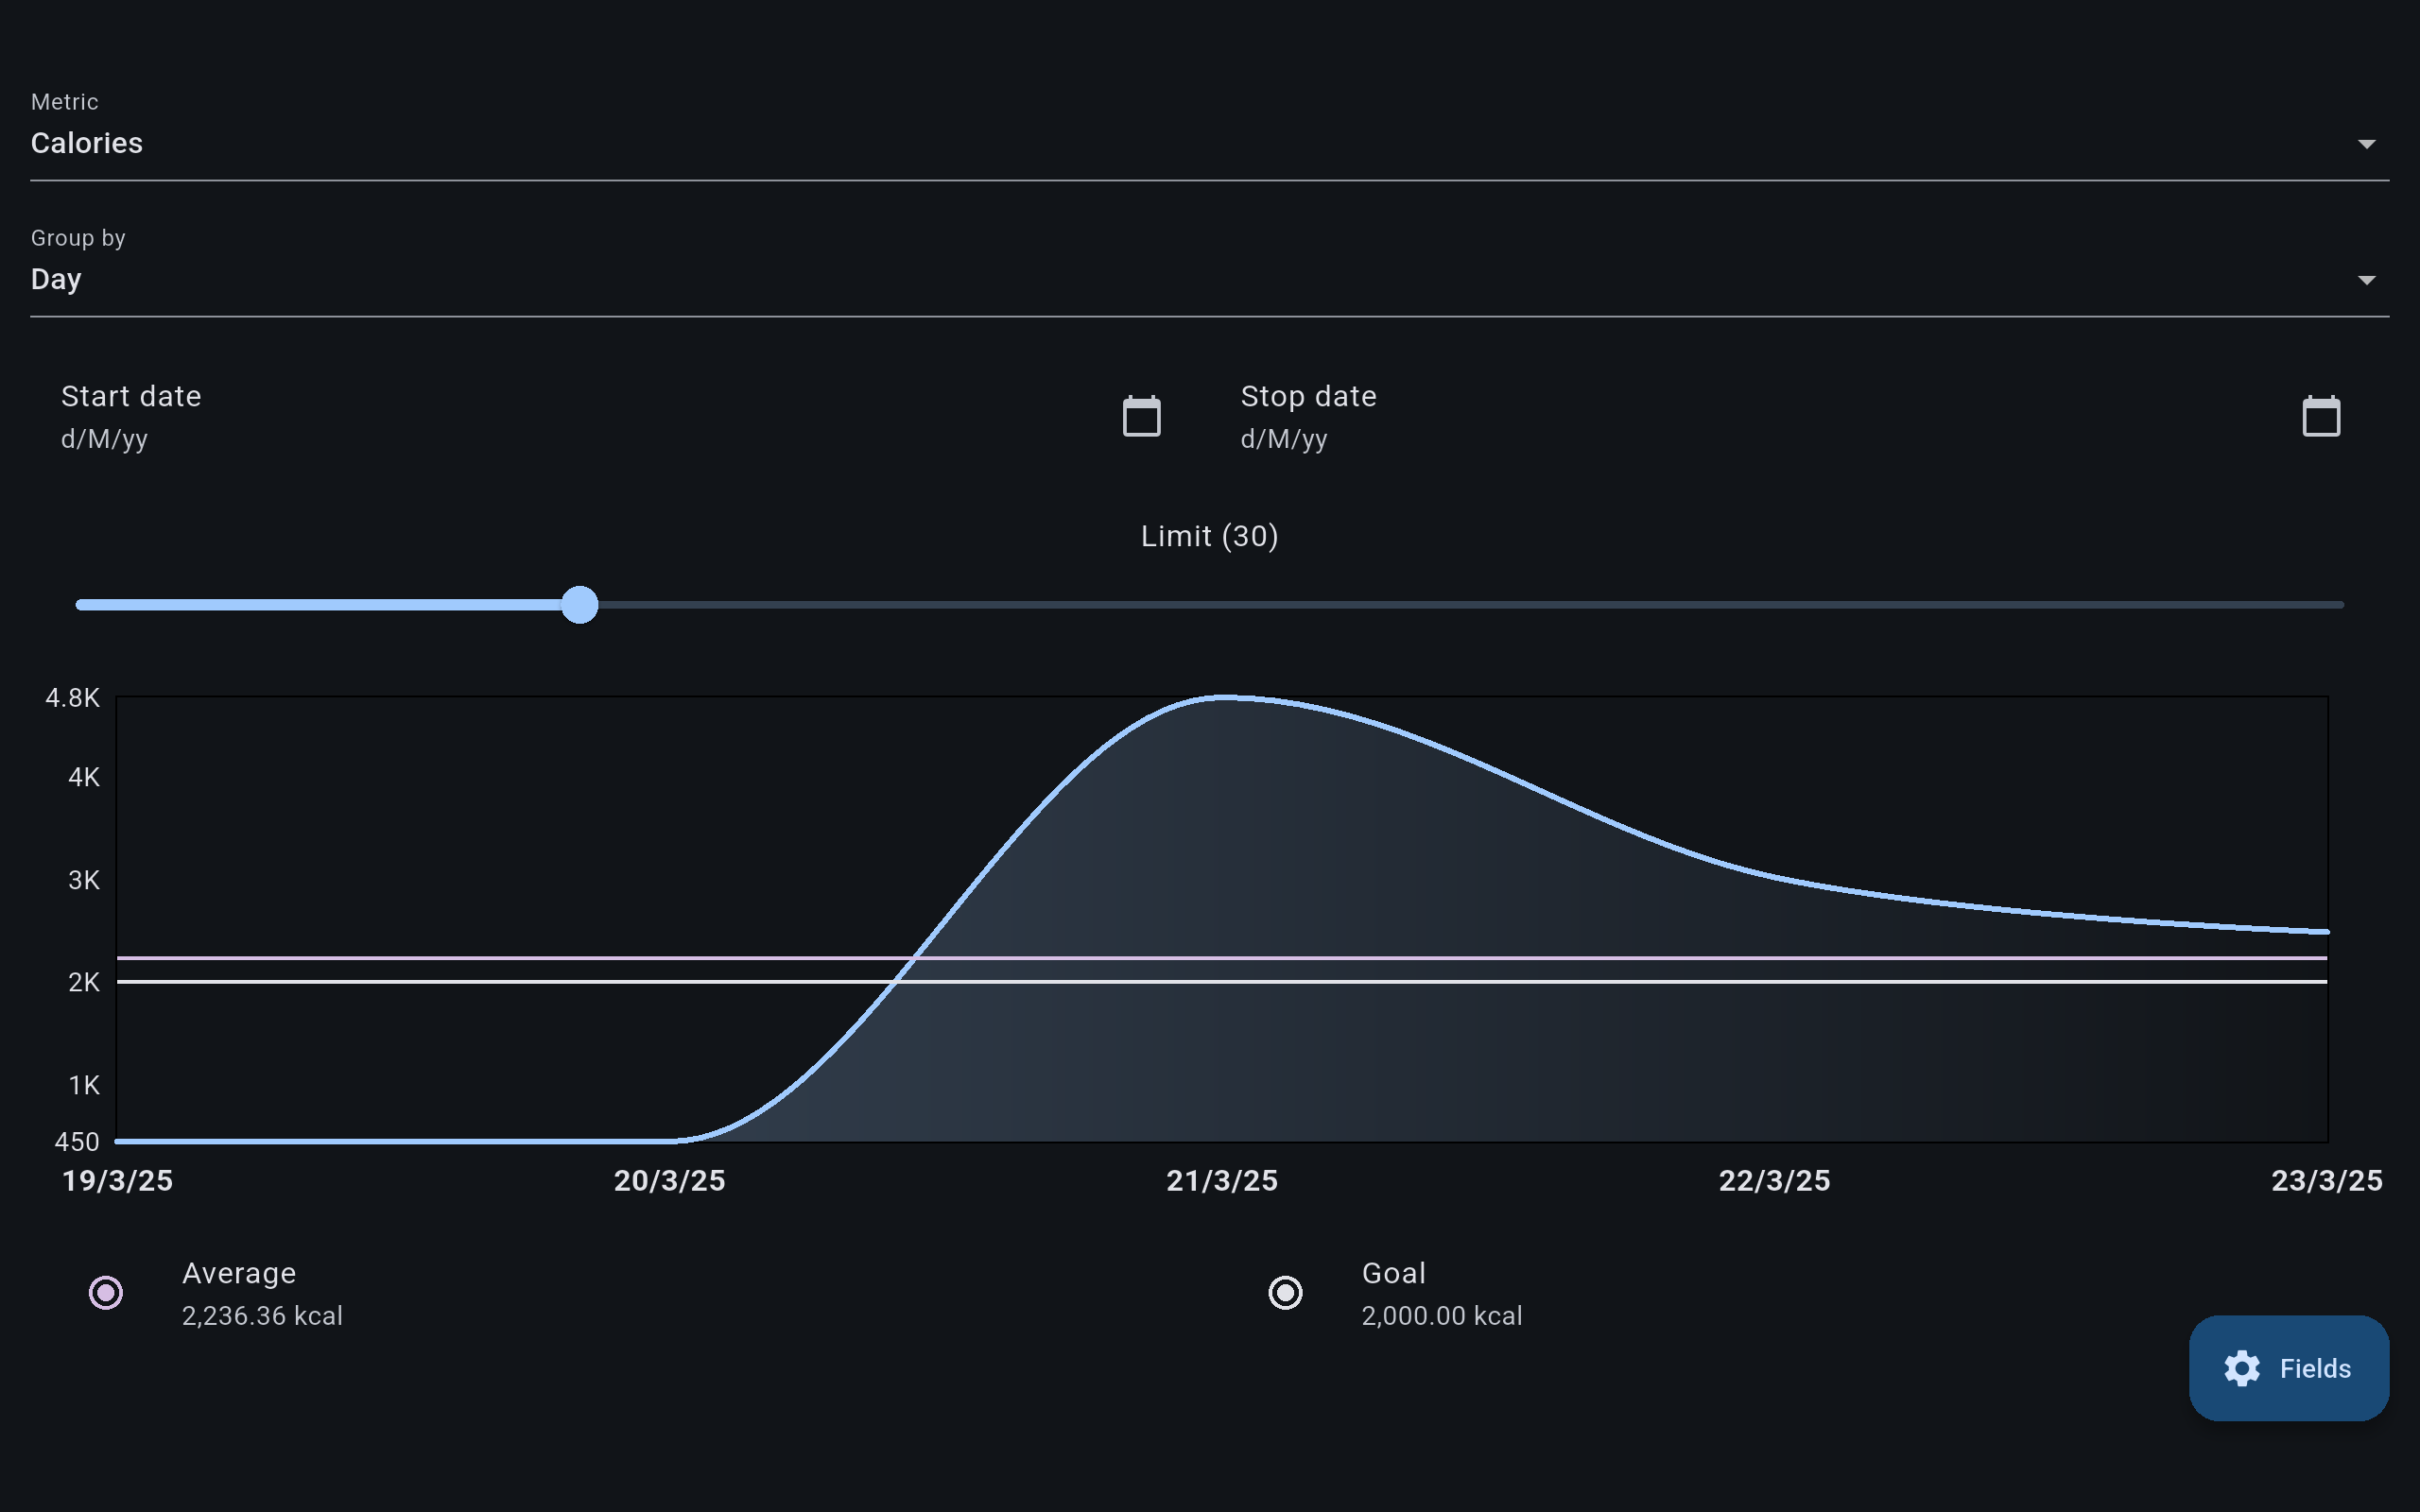Click the Average legend title

[x=239, y=1273]
